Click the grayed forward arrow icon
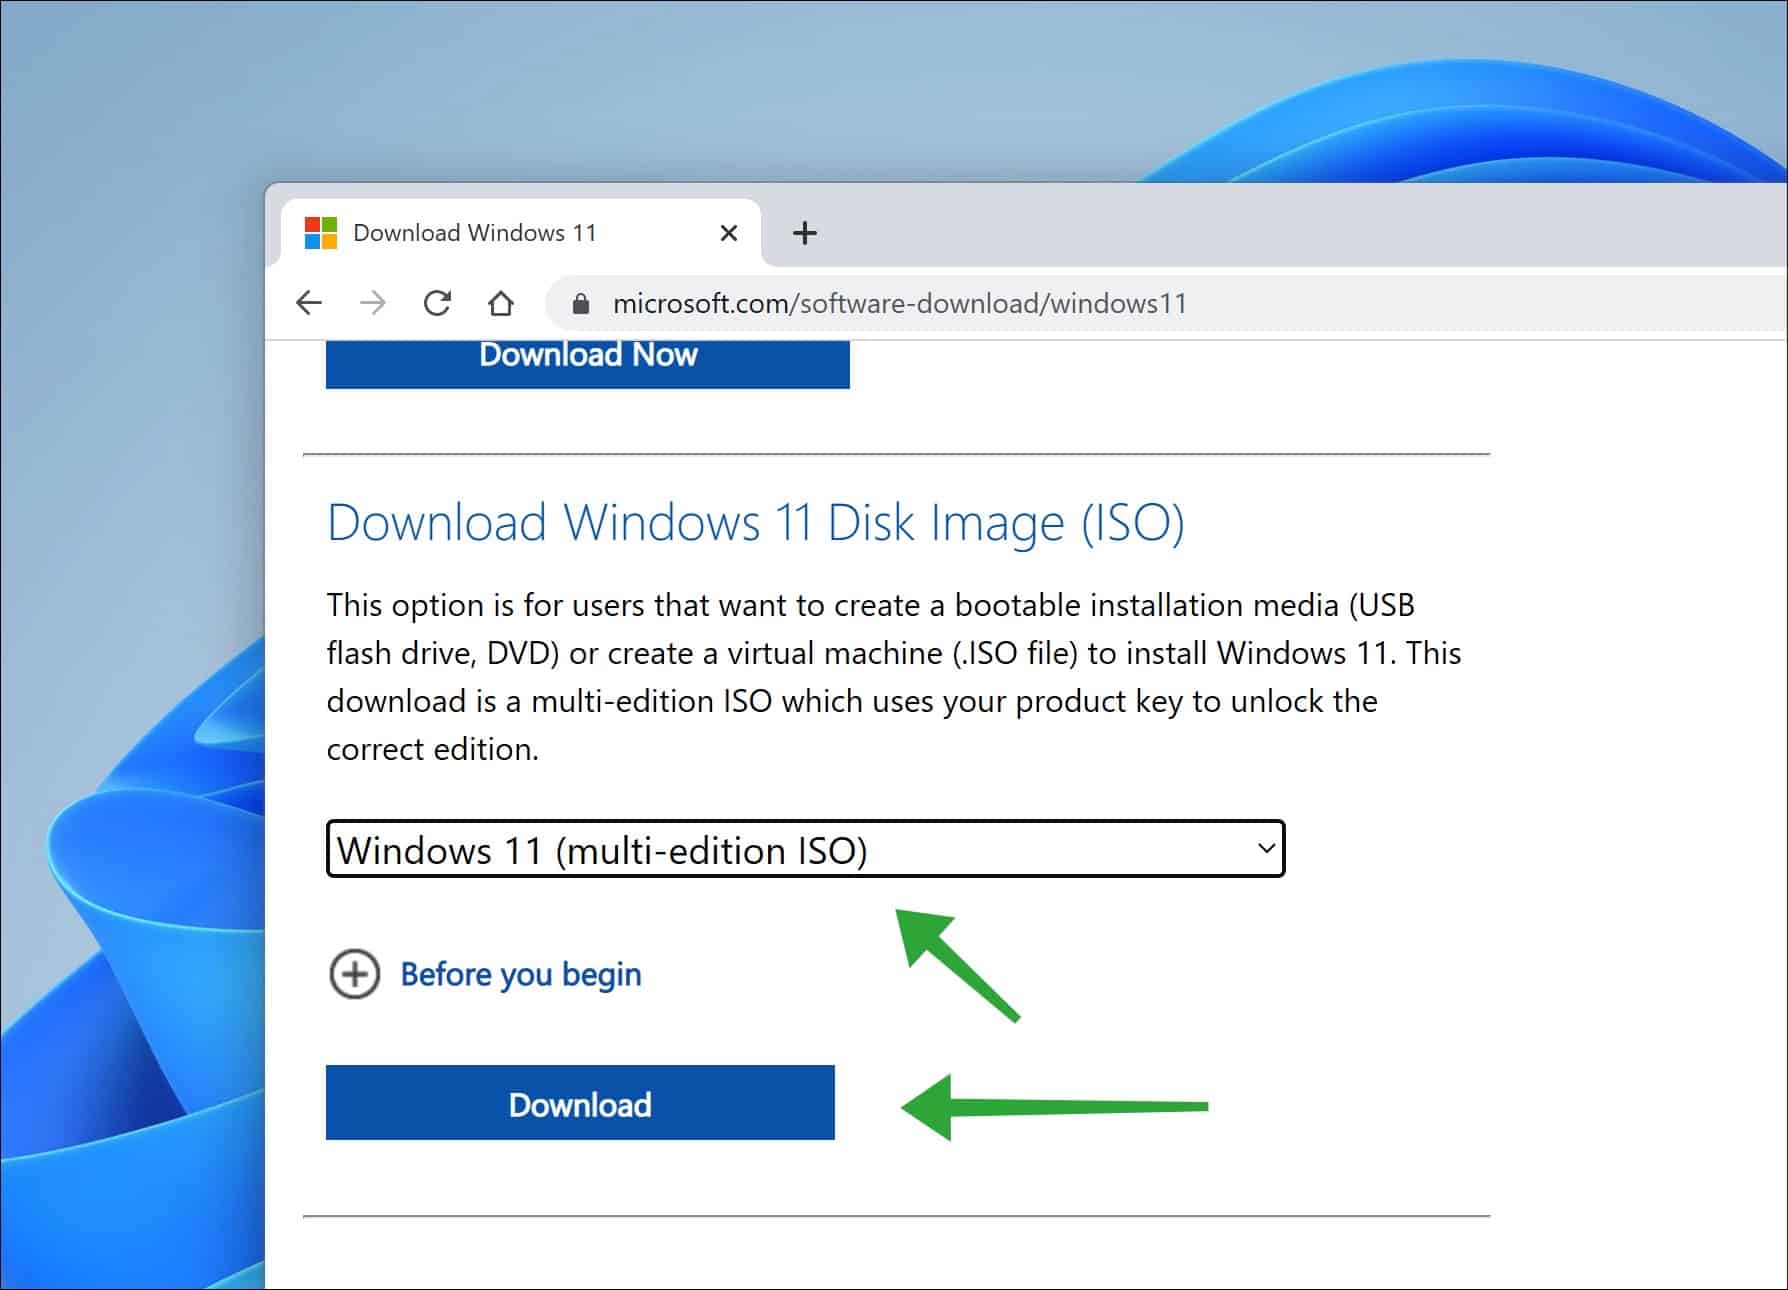The image size is (1788, 1290). click(x=374, y=303)
